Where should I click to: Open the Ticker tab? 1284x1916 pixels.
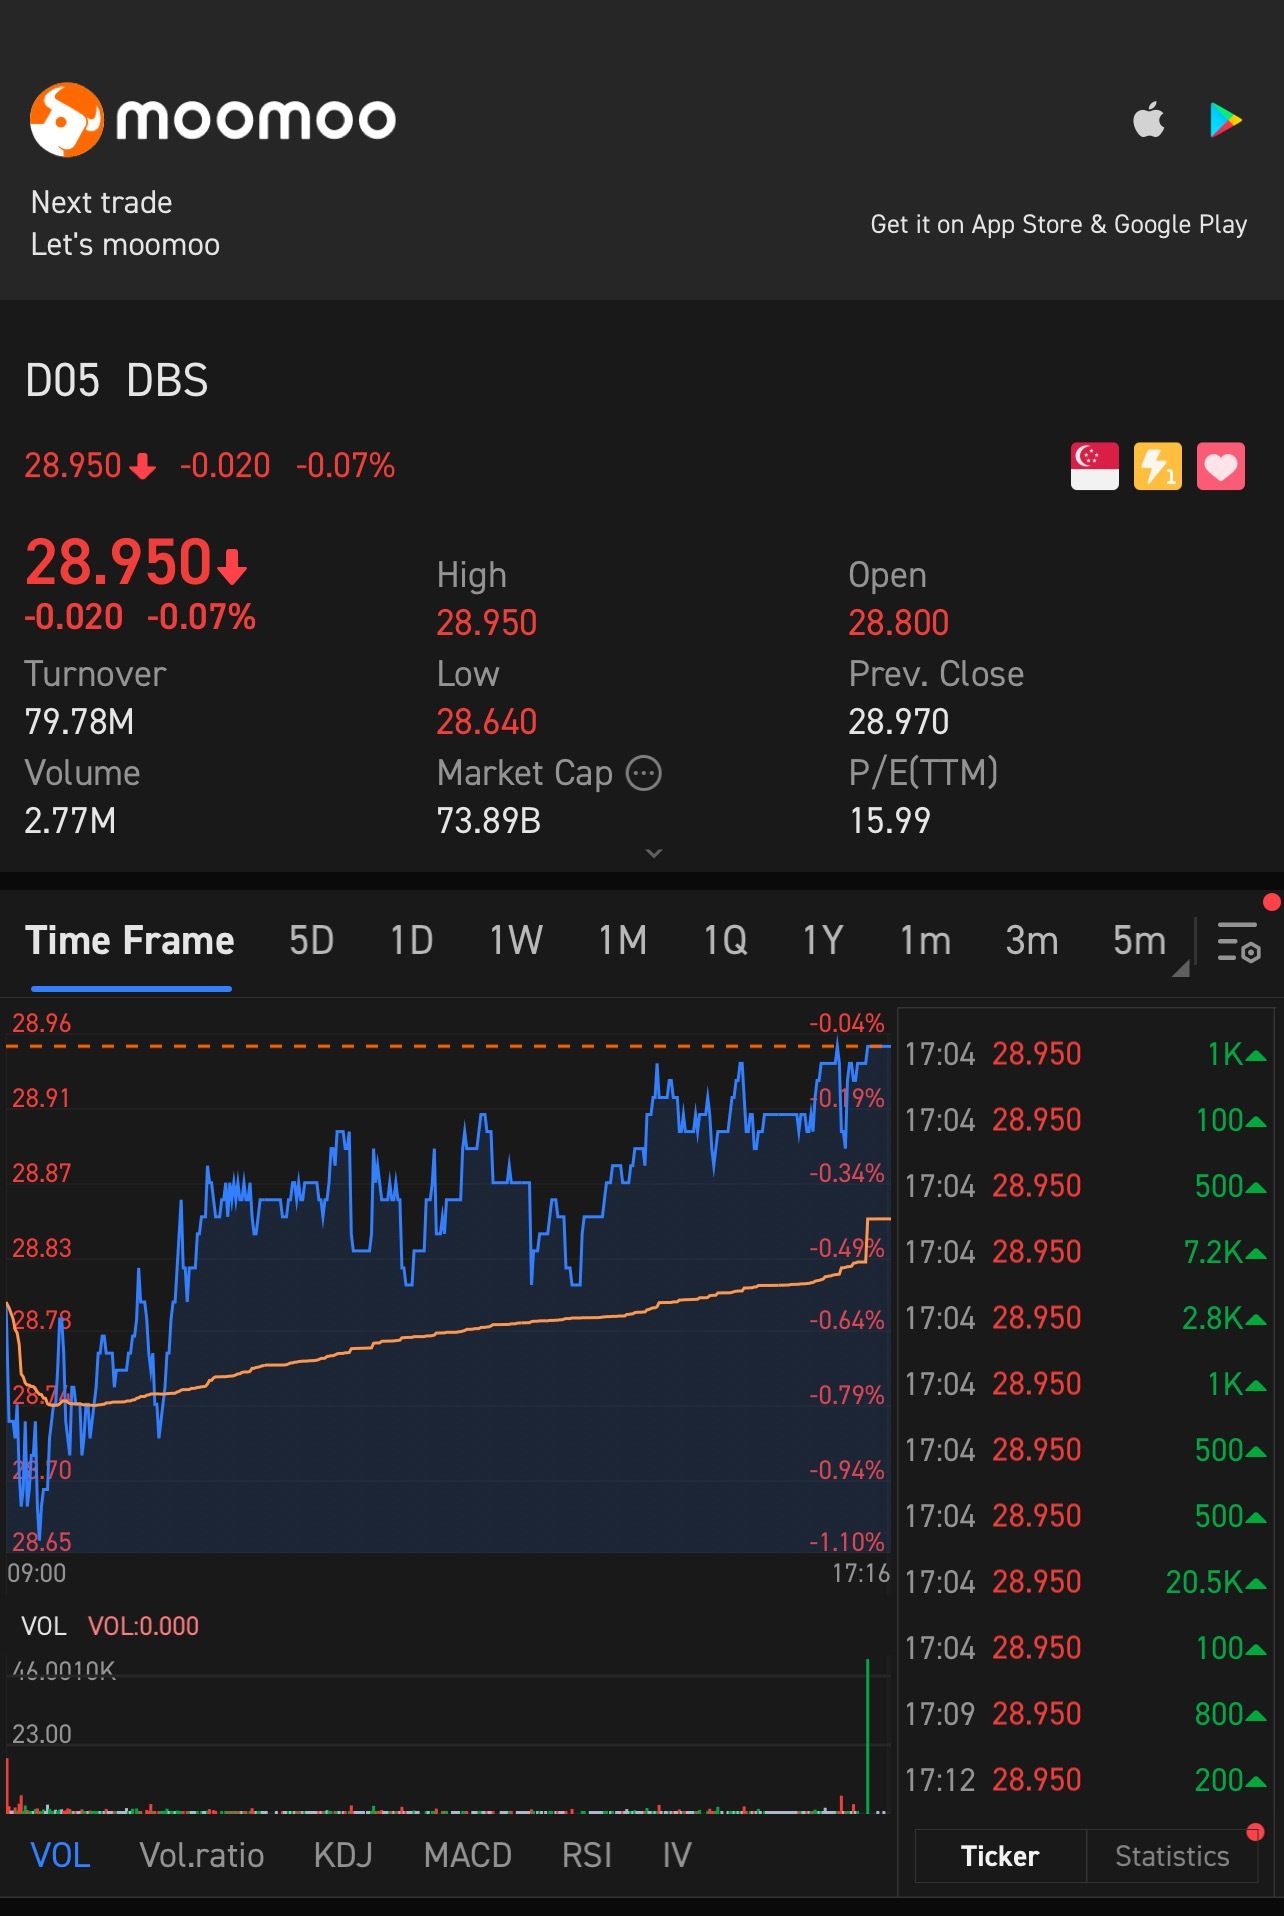1000,1856
